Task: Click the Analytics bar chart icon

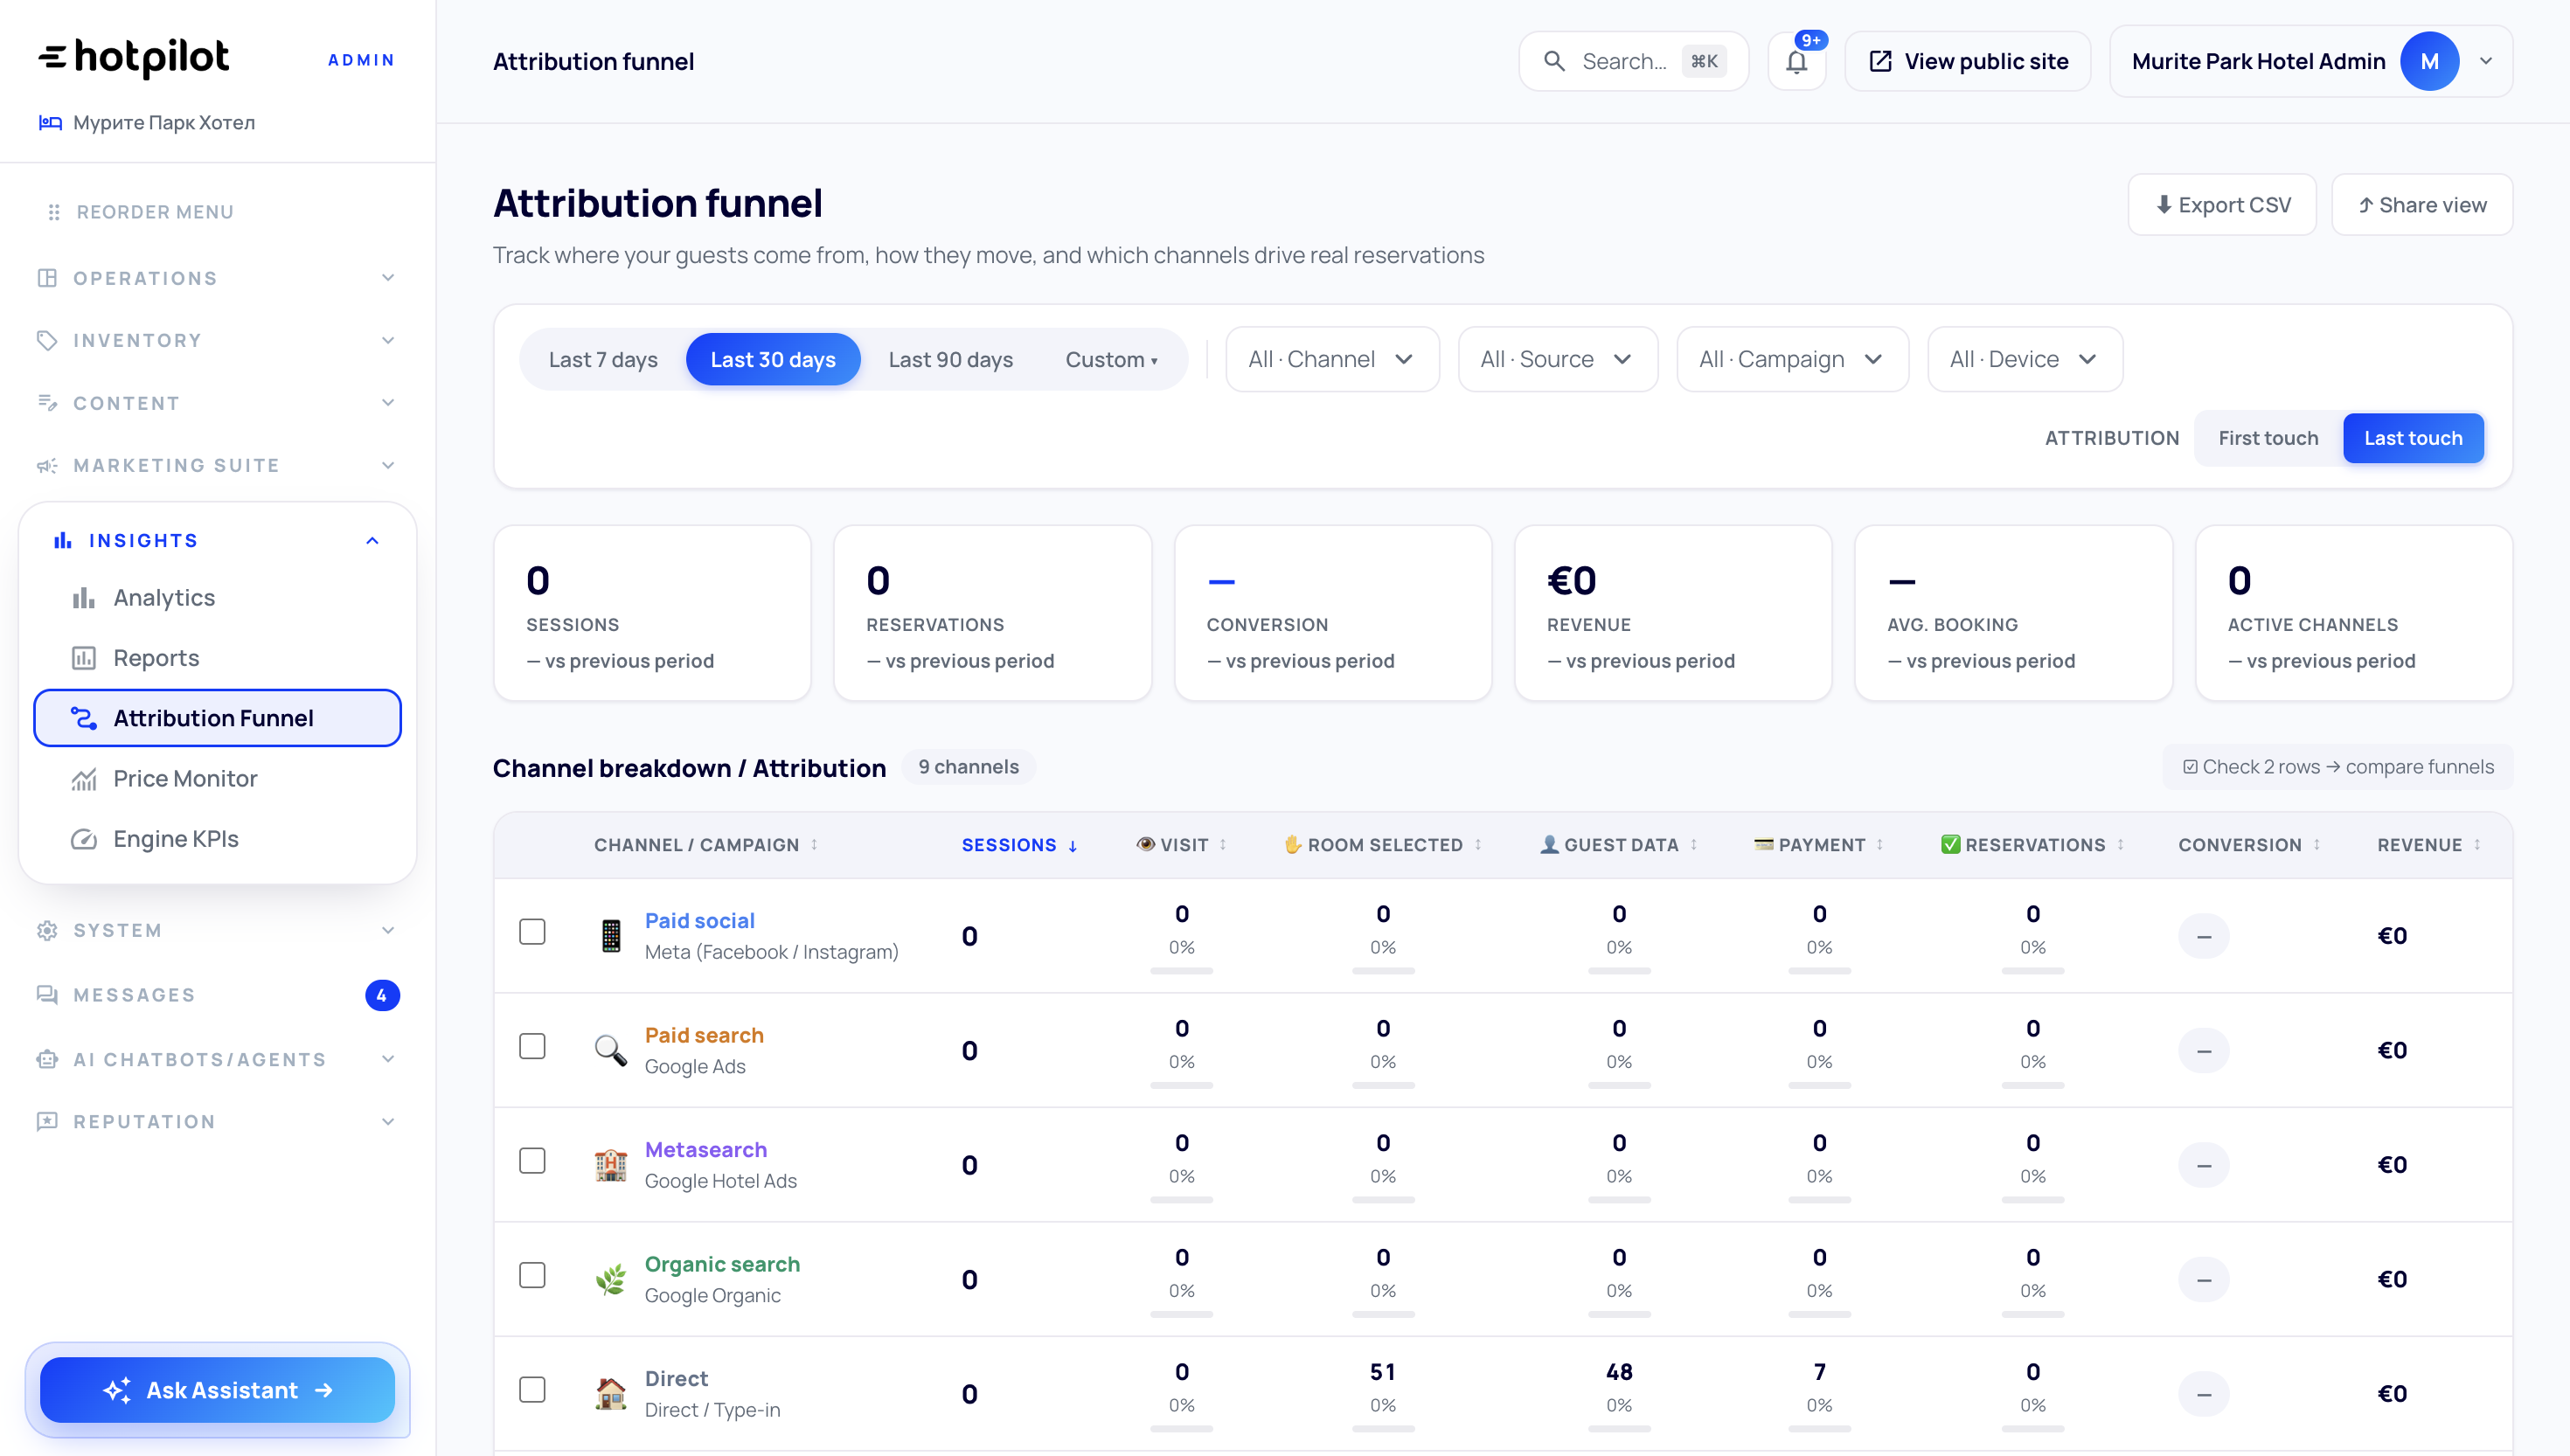Action: [84, 598]
